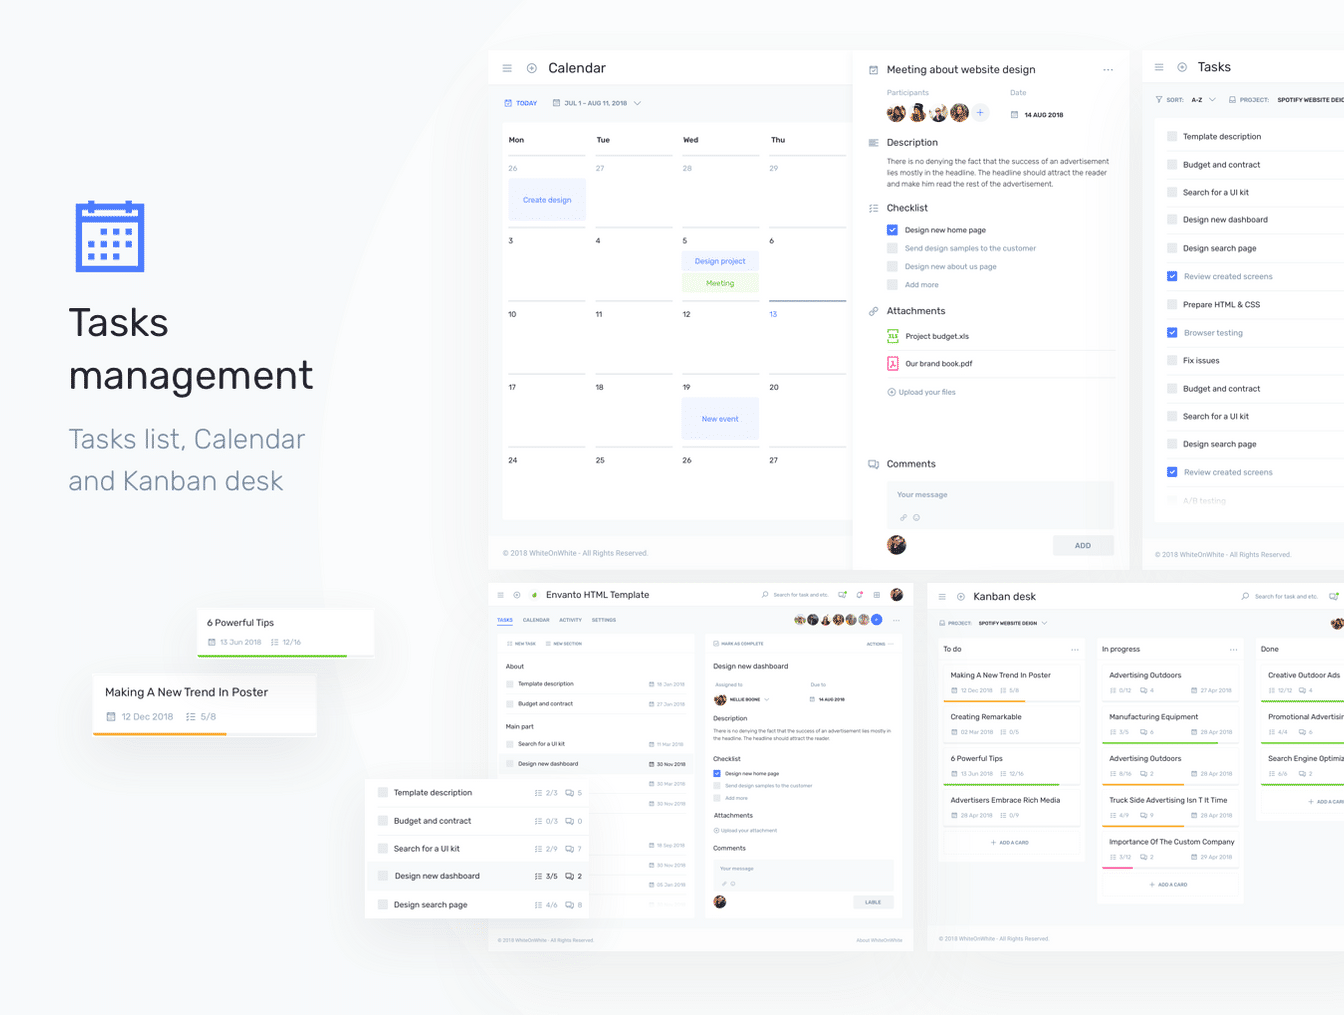Click blue add-member icon in Envanto Template panel
1344x1015 pixels.
click(877, 620)
